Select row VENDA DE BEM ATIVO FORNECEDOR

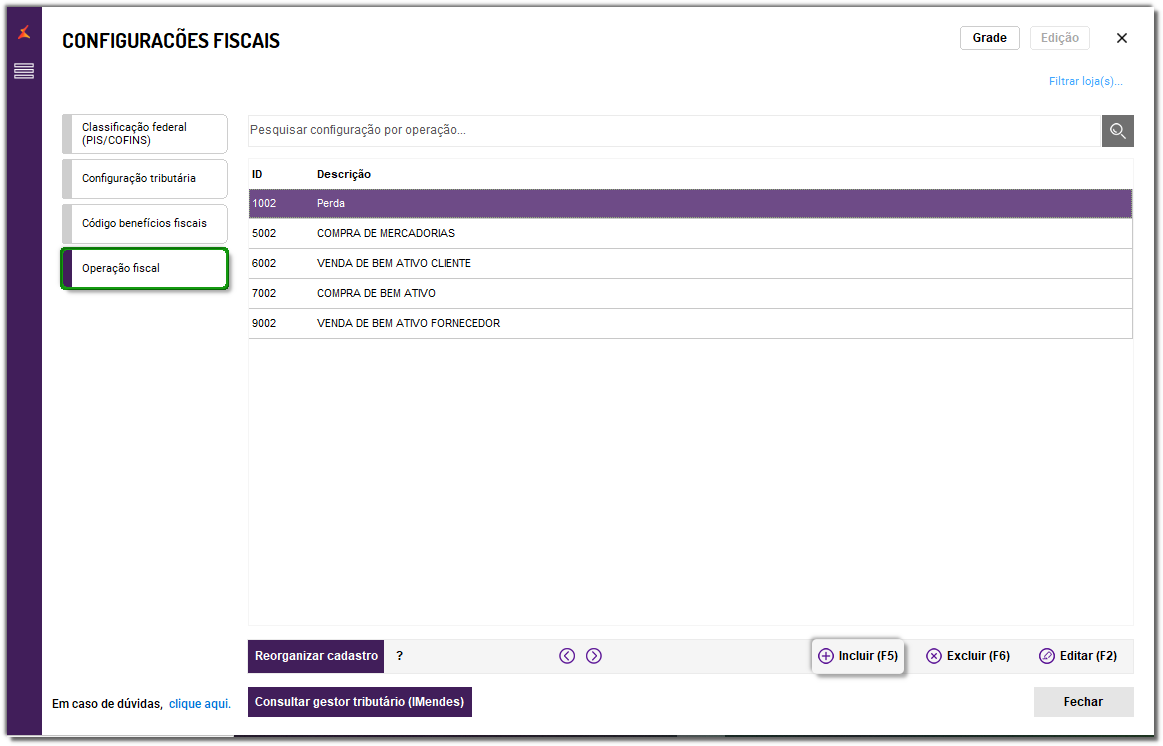[x=690, y=324]
